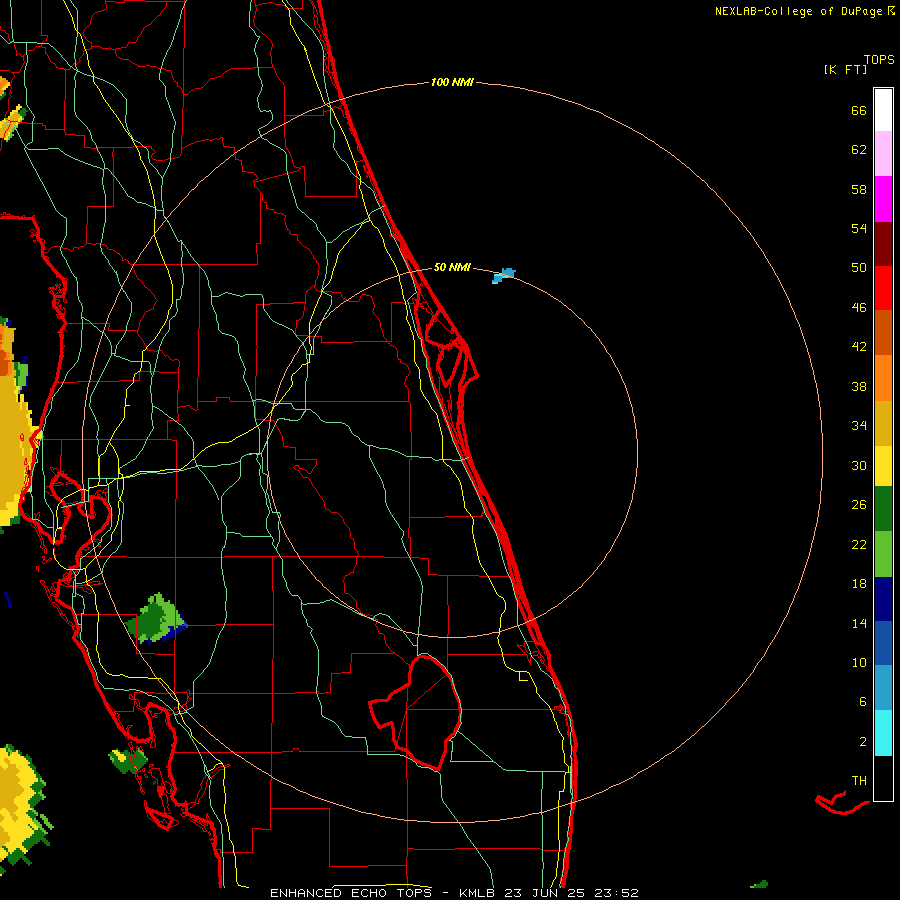
Task: Click the legend value 6
Action: point(862,701)
